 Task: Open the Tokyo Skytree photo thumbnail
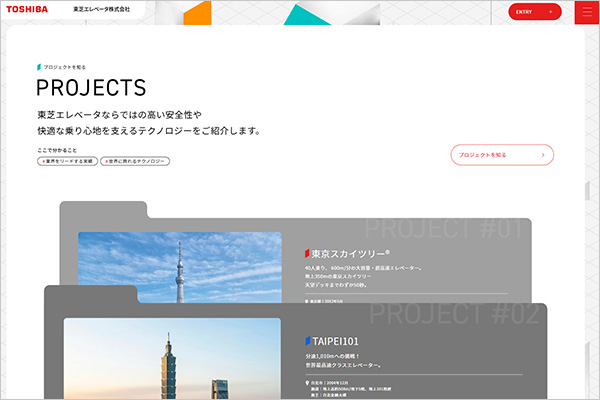point(180,267)
